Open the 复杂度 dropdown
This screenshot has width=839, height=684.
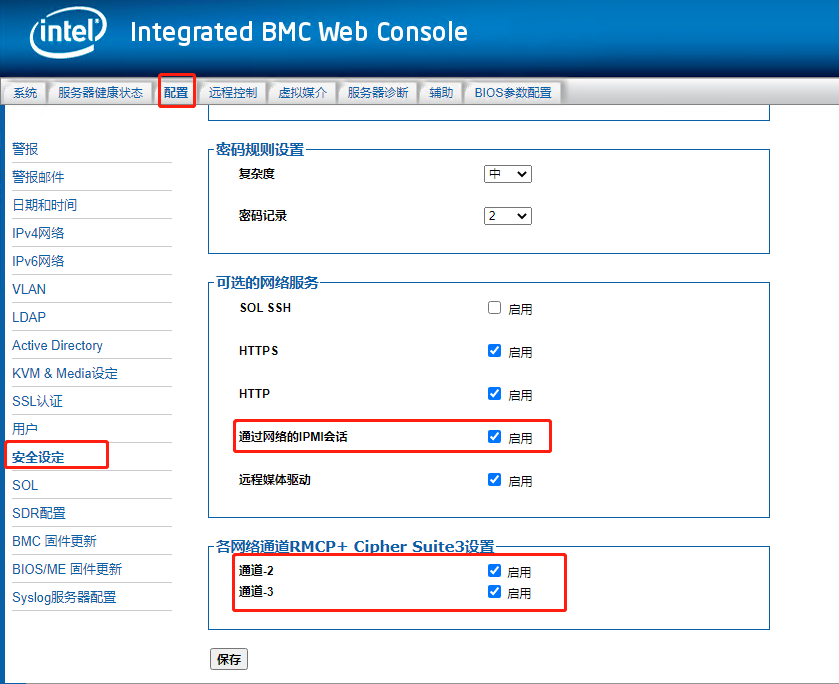coord(508,174)
